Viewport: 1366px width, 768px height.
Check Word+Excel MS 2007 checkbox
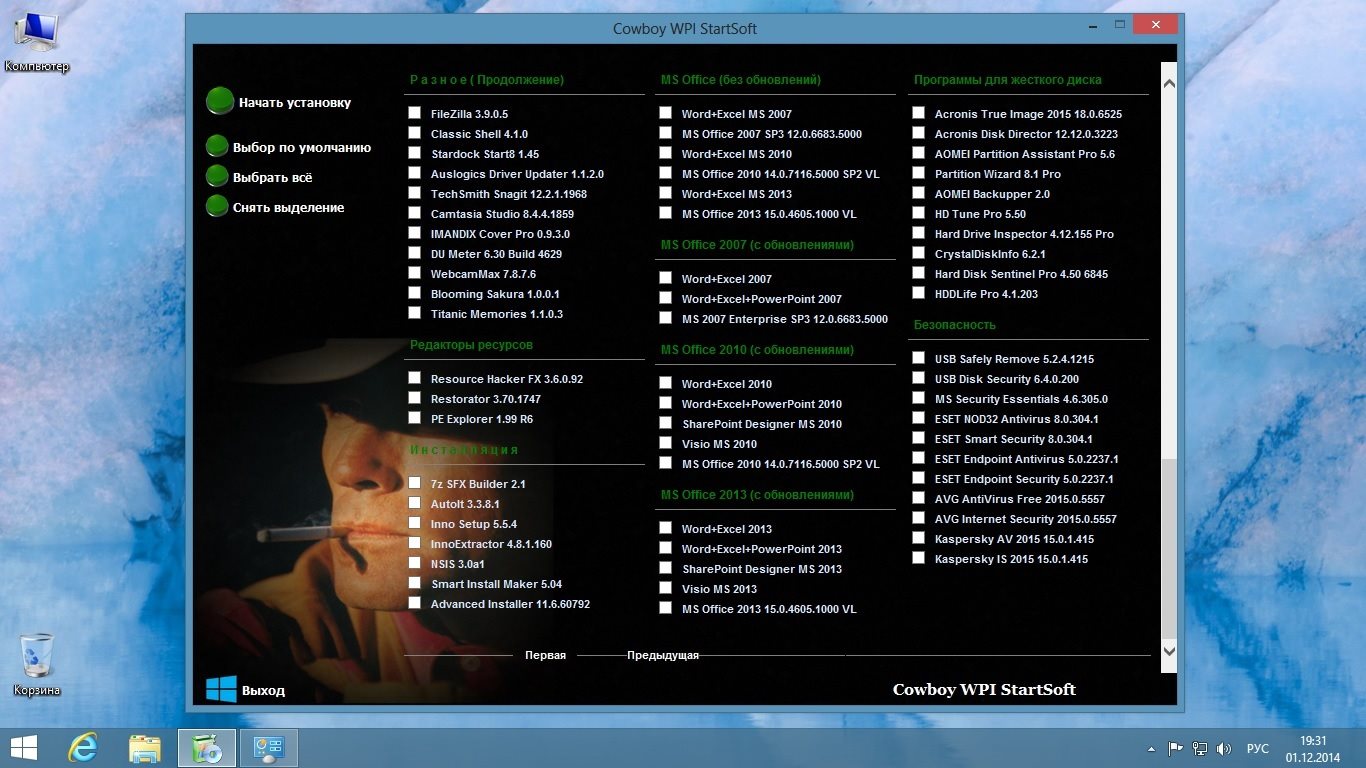coord(665,113)
